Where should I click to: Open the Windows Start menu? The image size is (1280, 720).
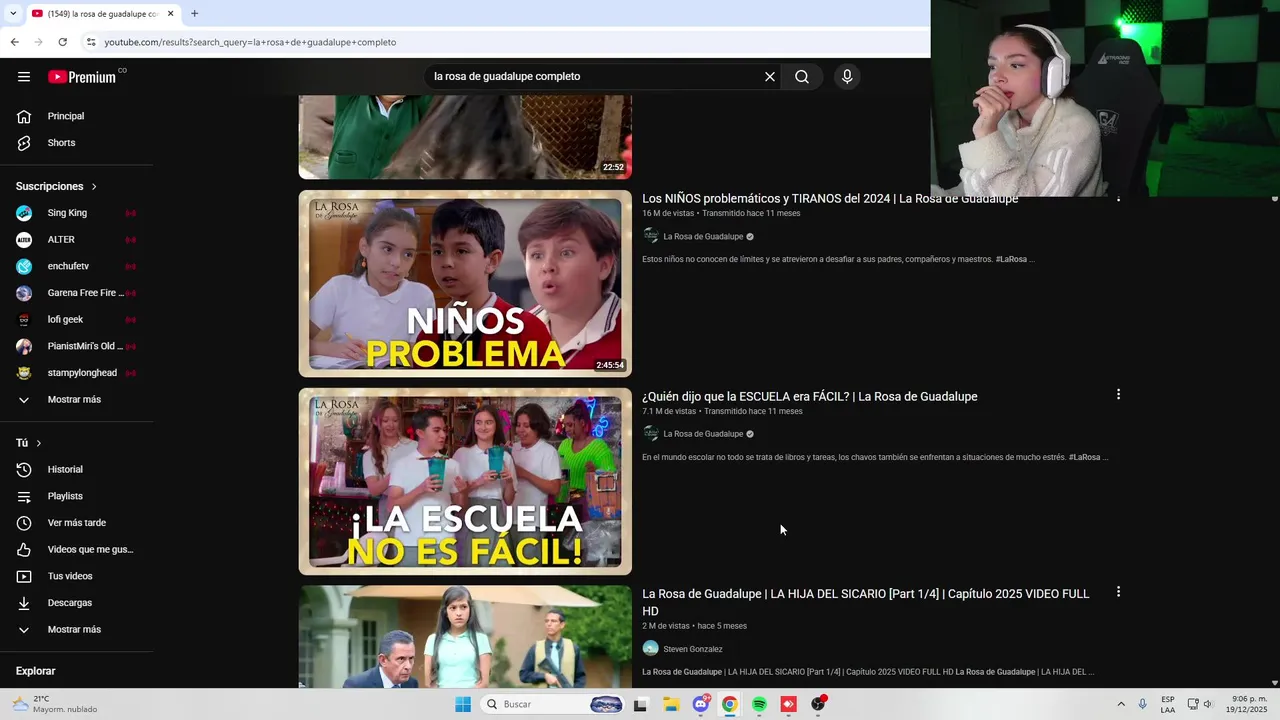coord(463,704)
